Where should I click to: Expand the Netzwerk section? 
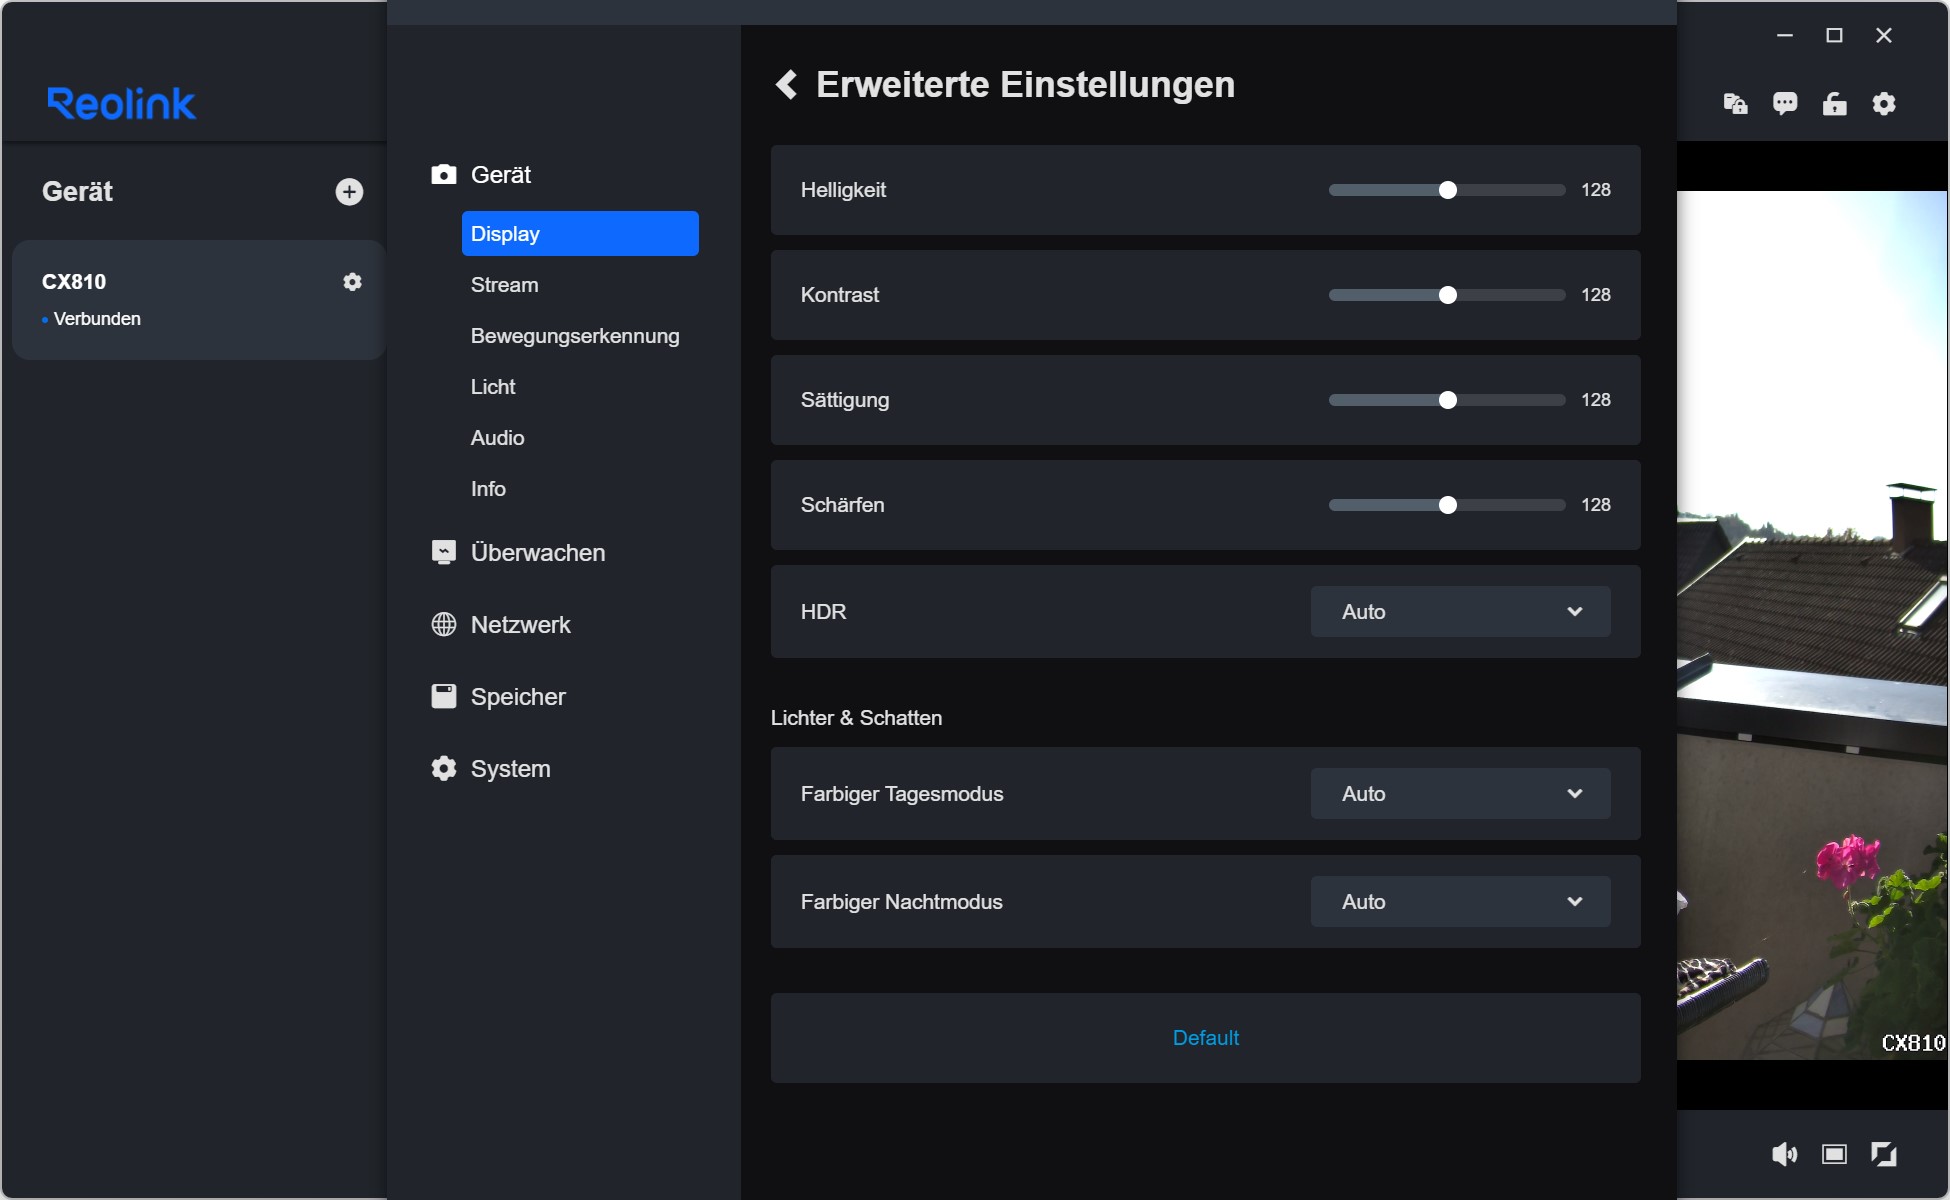coord(520,625)
